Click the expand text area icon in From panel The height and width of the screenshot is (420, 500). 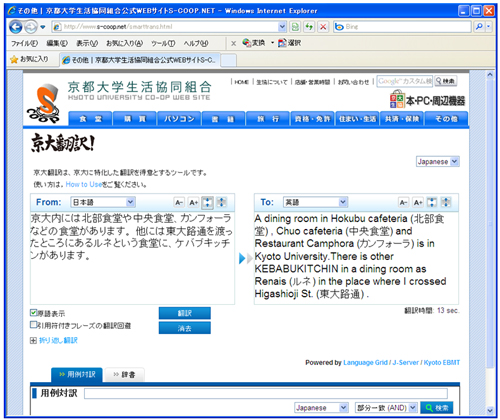coord(222,202)
